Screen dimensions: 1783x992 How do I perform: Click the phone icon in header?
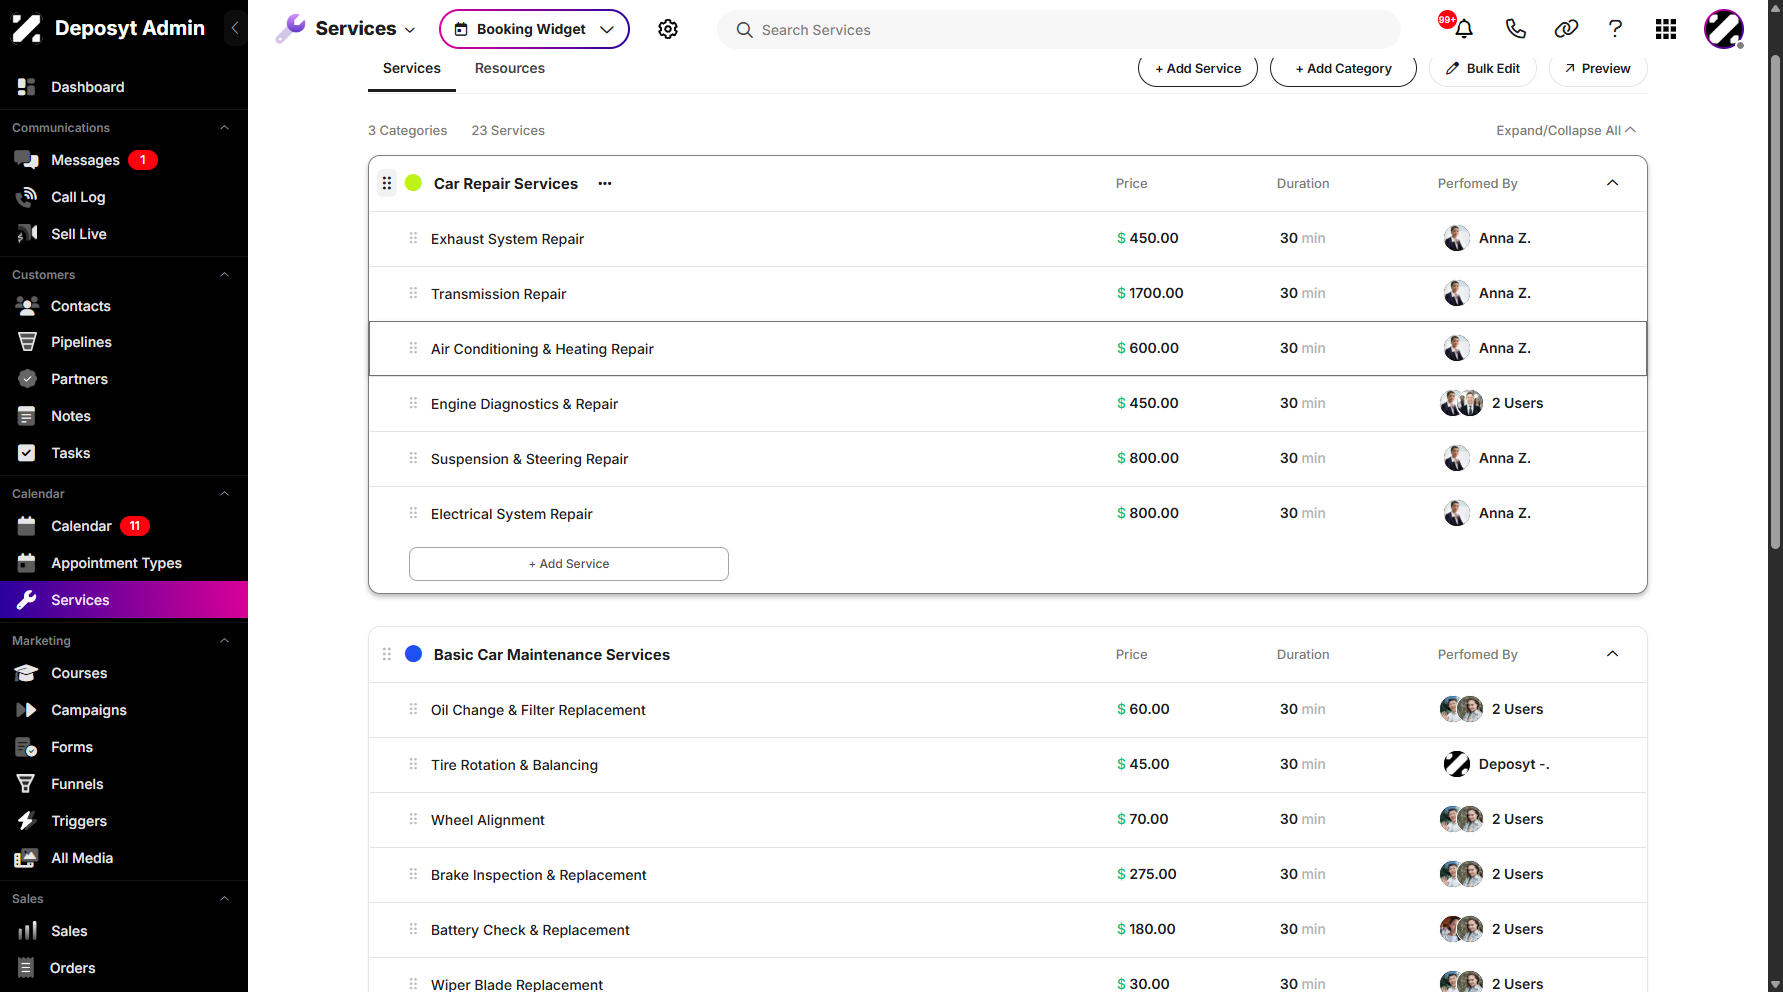(1516, 29)
